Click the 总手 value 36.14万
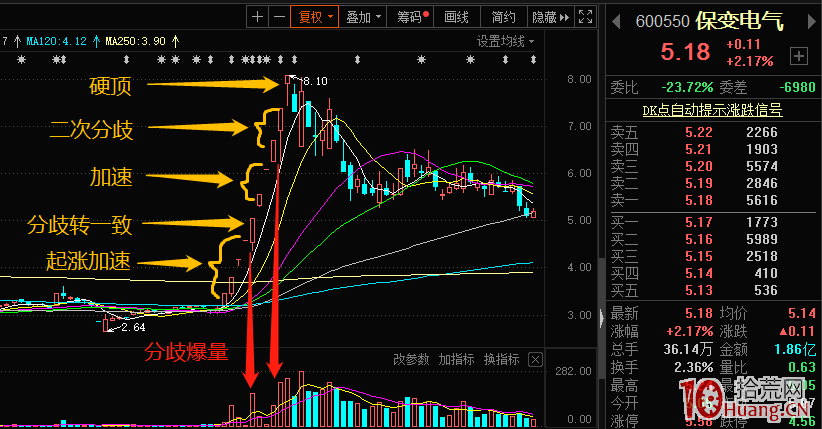 (688, 349)
